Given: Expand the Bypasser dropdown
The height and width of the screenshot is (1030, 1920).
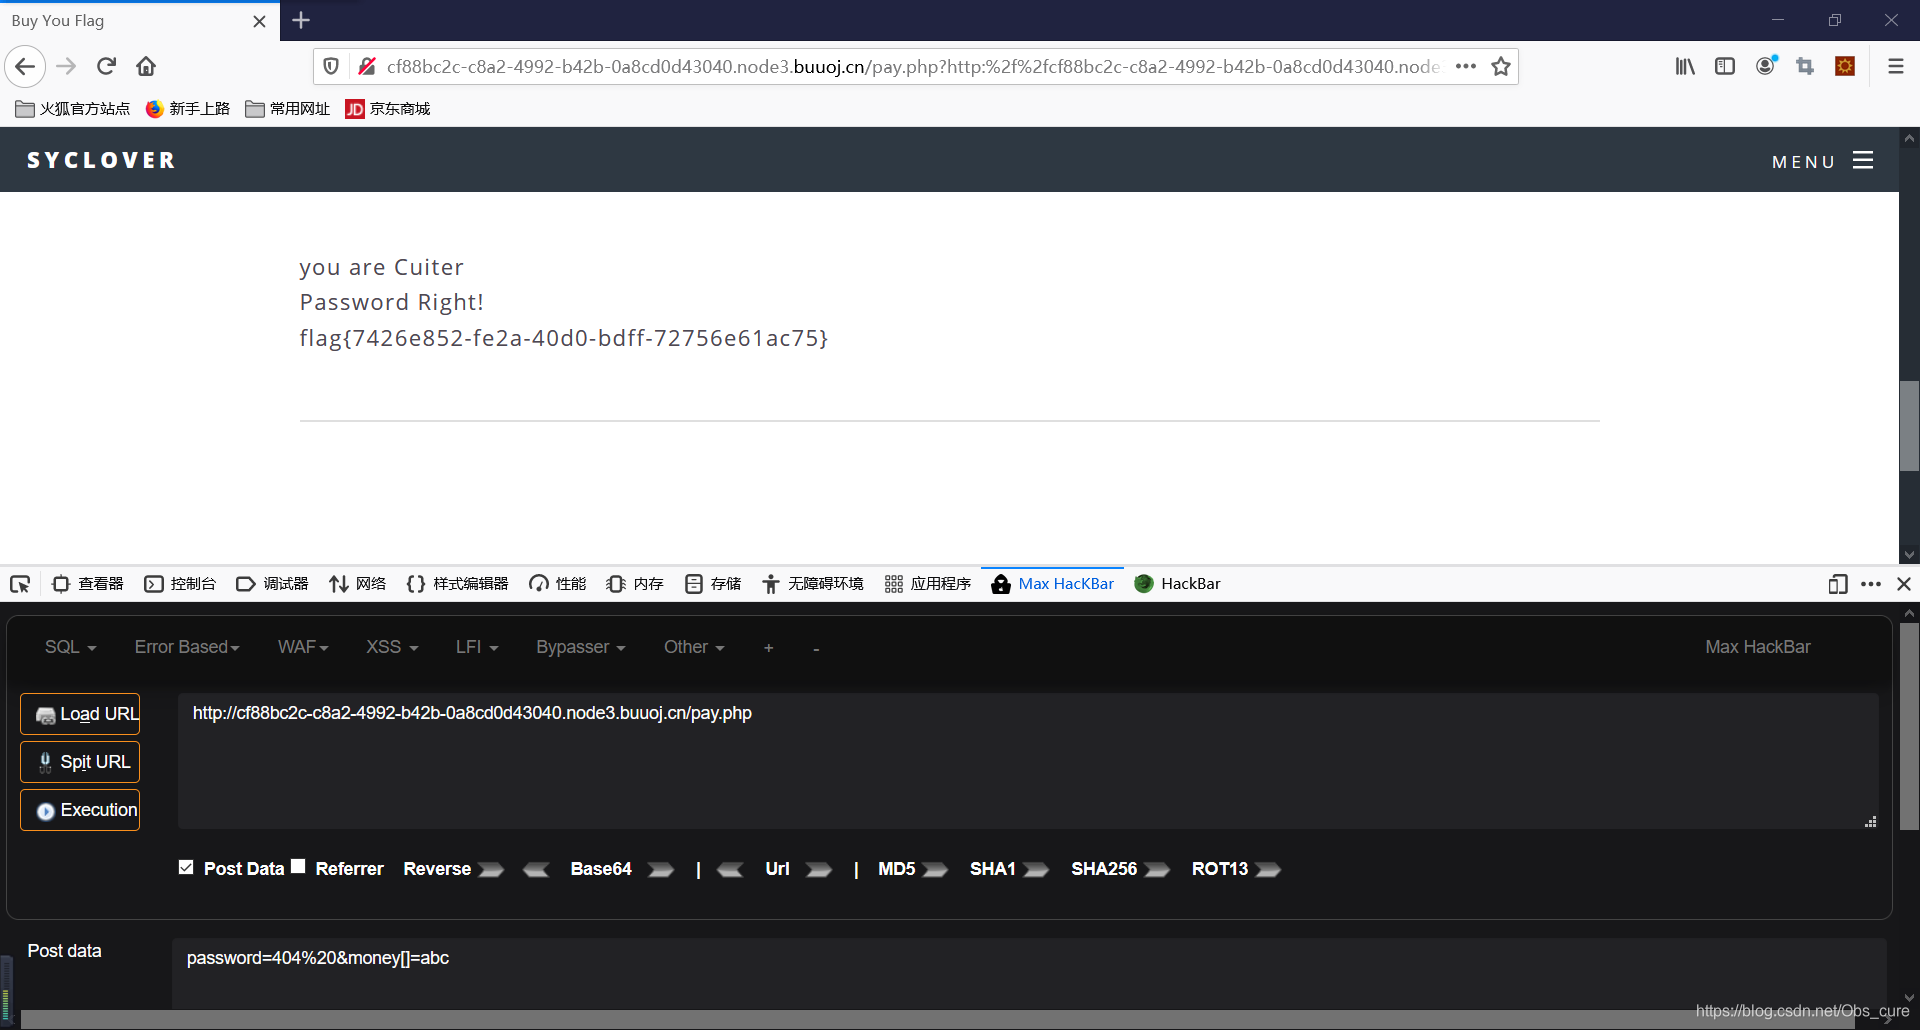Looking at the screenshot, I should pos(580,647).
